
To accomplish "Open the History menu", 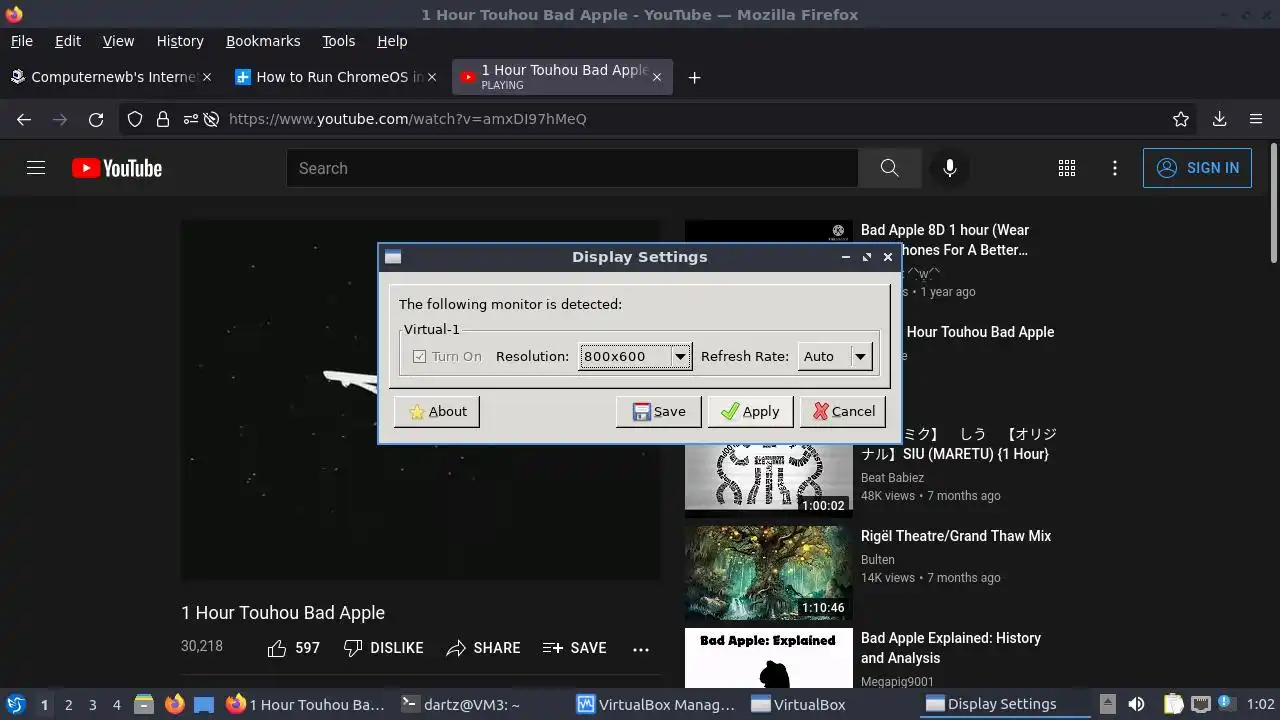I will coord(180,41).
